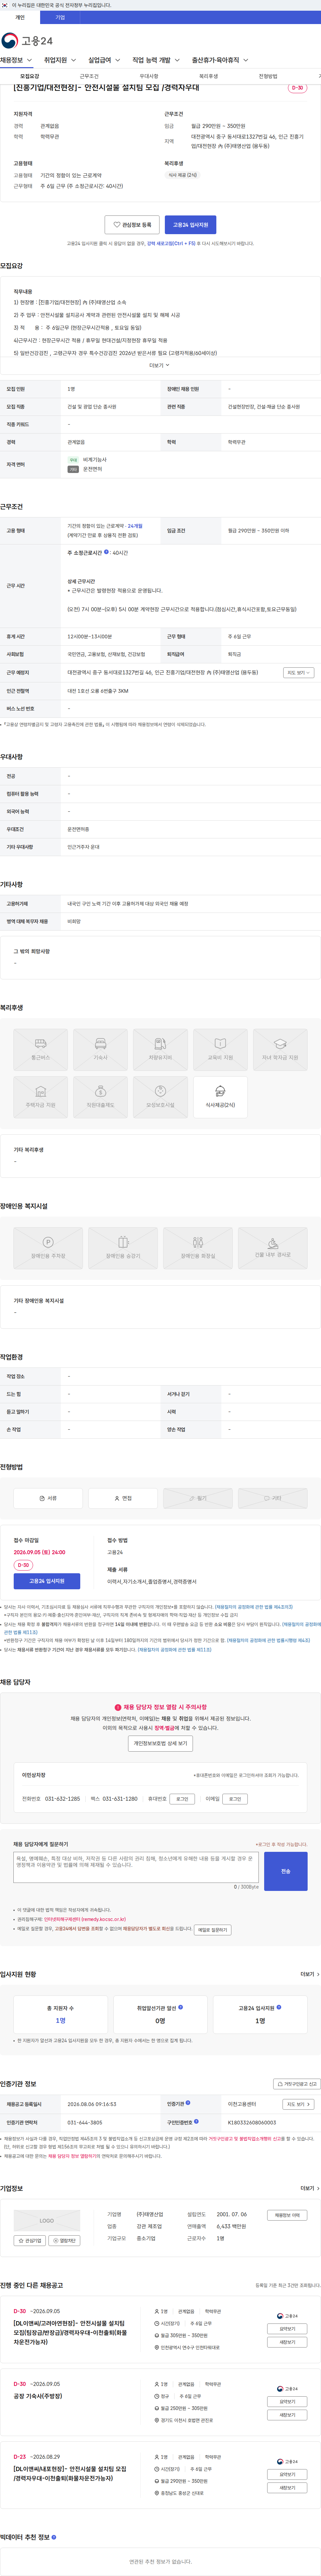Click the 필기 screening step

[x=198, y=1498]
